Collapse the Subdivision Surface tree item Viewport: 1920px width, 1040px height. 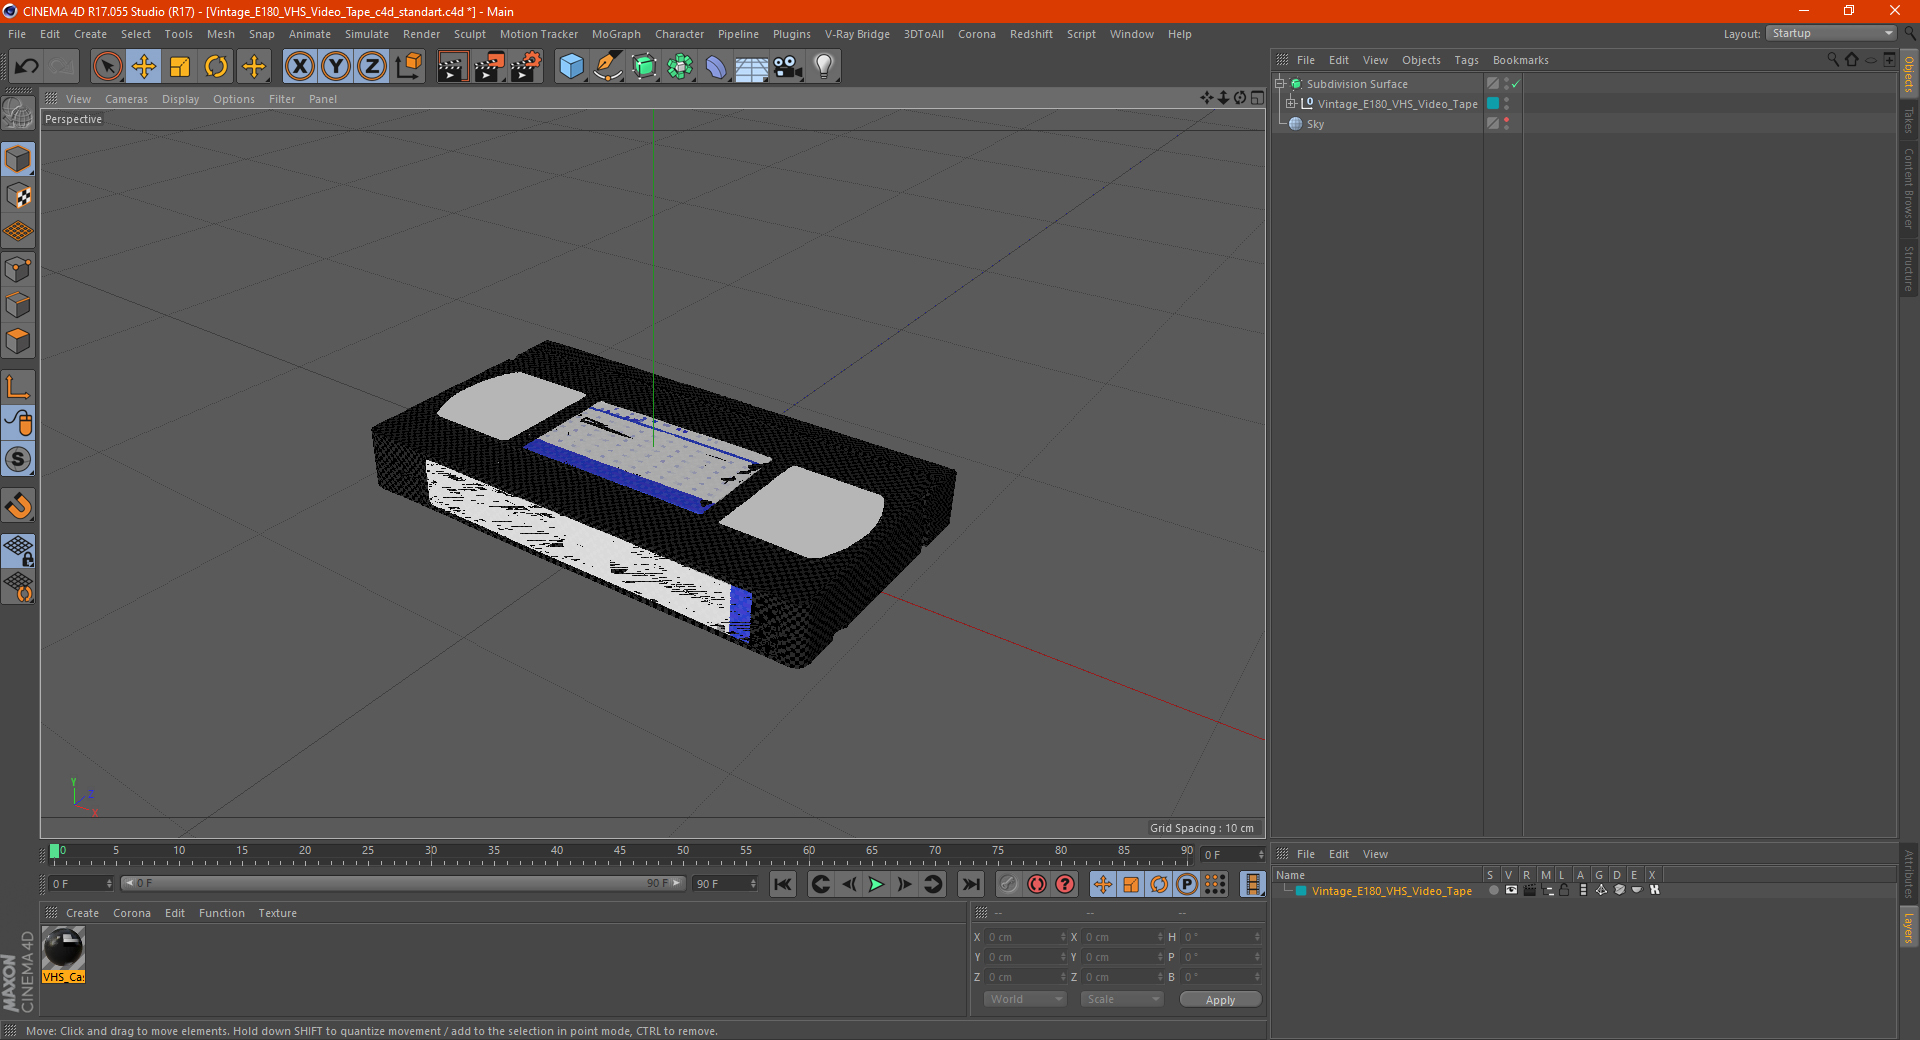click(x=1279, y=84)
